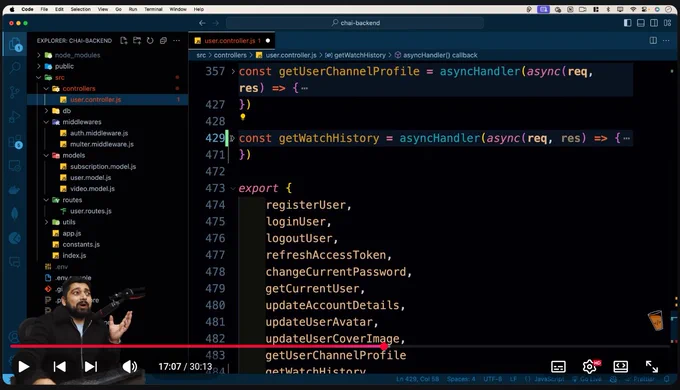Click New Folder icon in Explorer header
Image resolution: width=680 pixels, height=390 pixels.
click(x=137, y=40)
